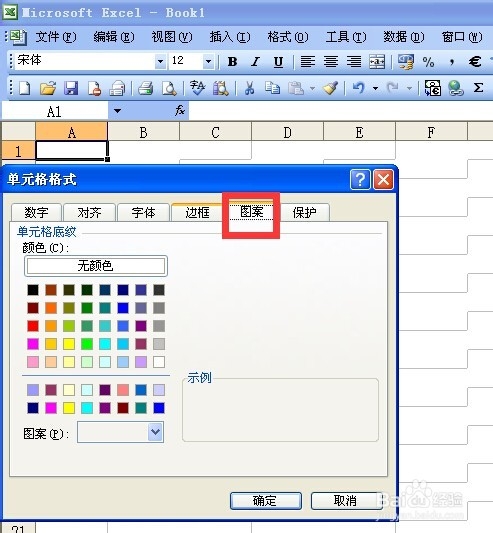Open font name dropdown 宋体
493x533 pixels.
click(x=160, y=62)
